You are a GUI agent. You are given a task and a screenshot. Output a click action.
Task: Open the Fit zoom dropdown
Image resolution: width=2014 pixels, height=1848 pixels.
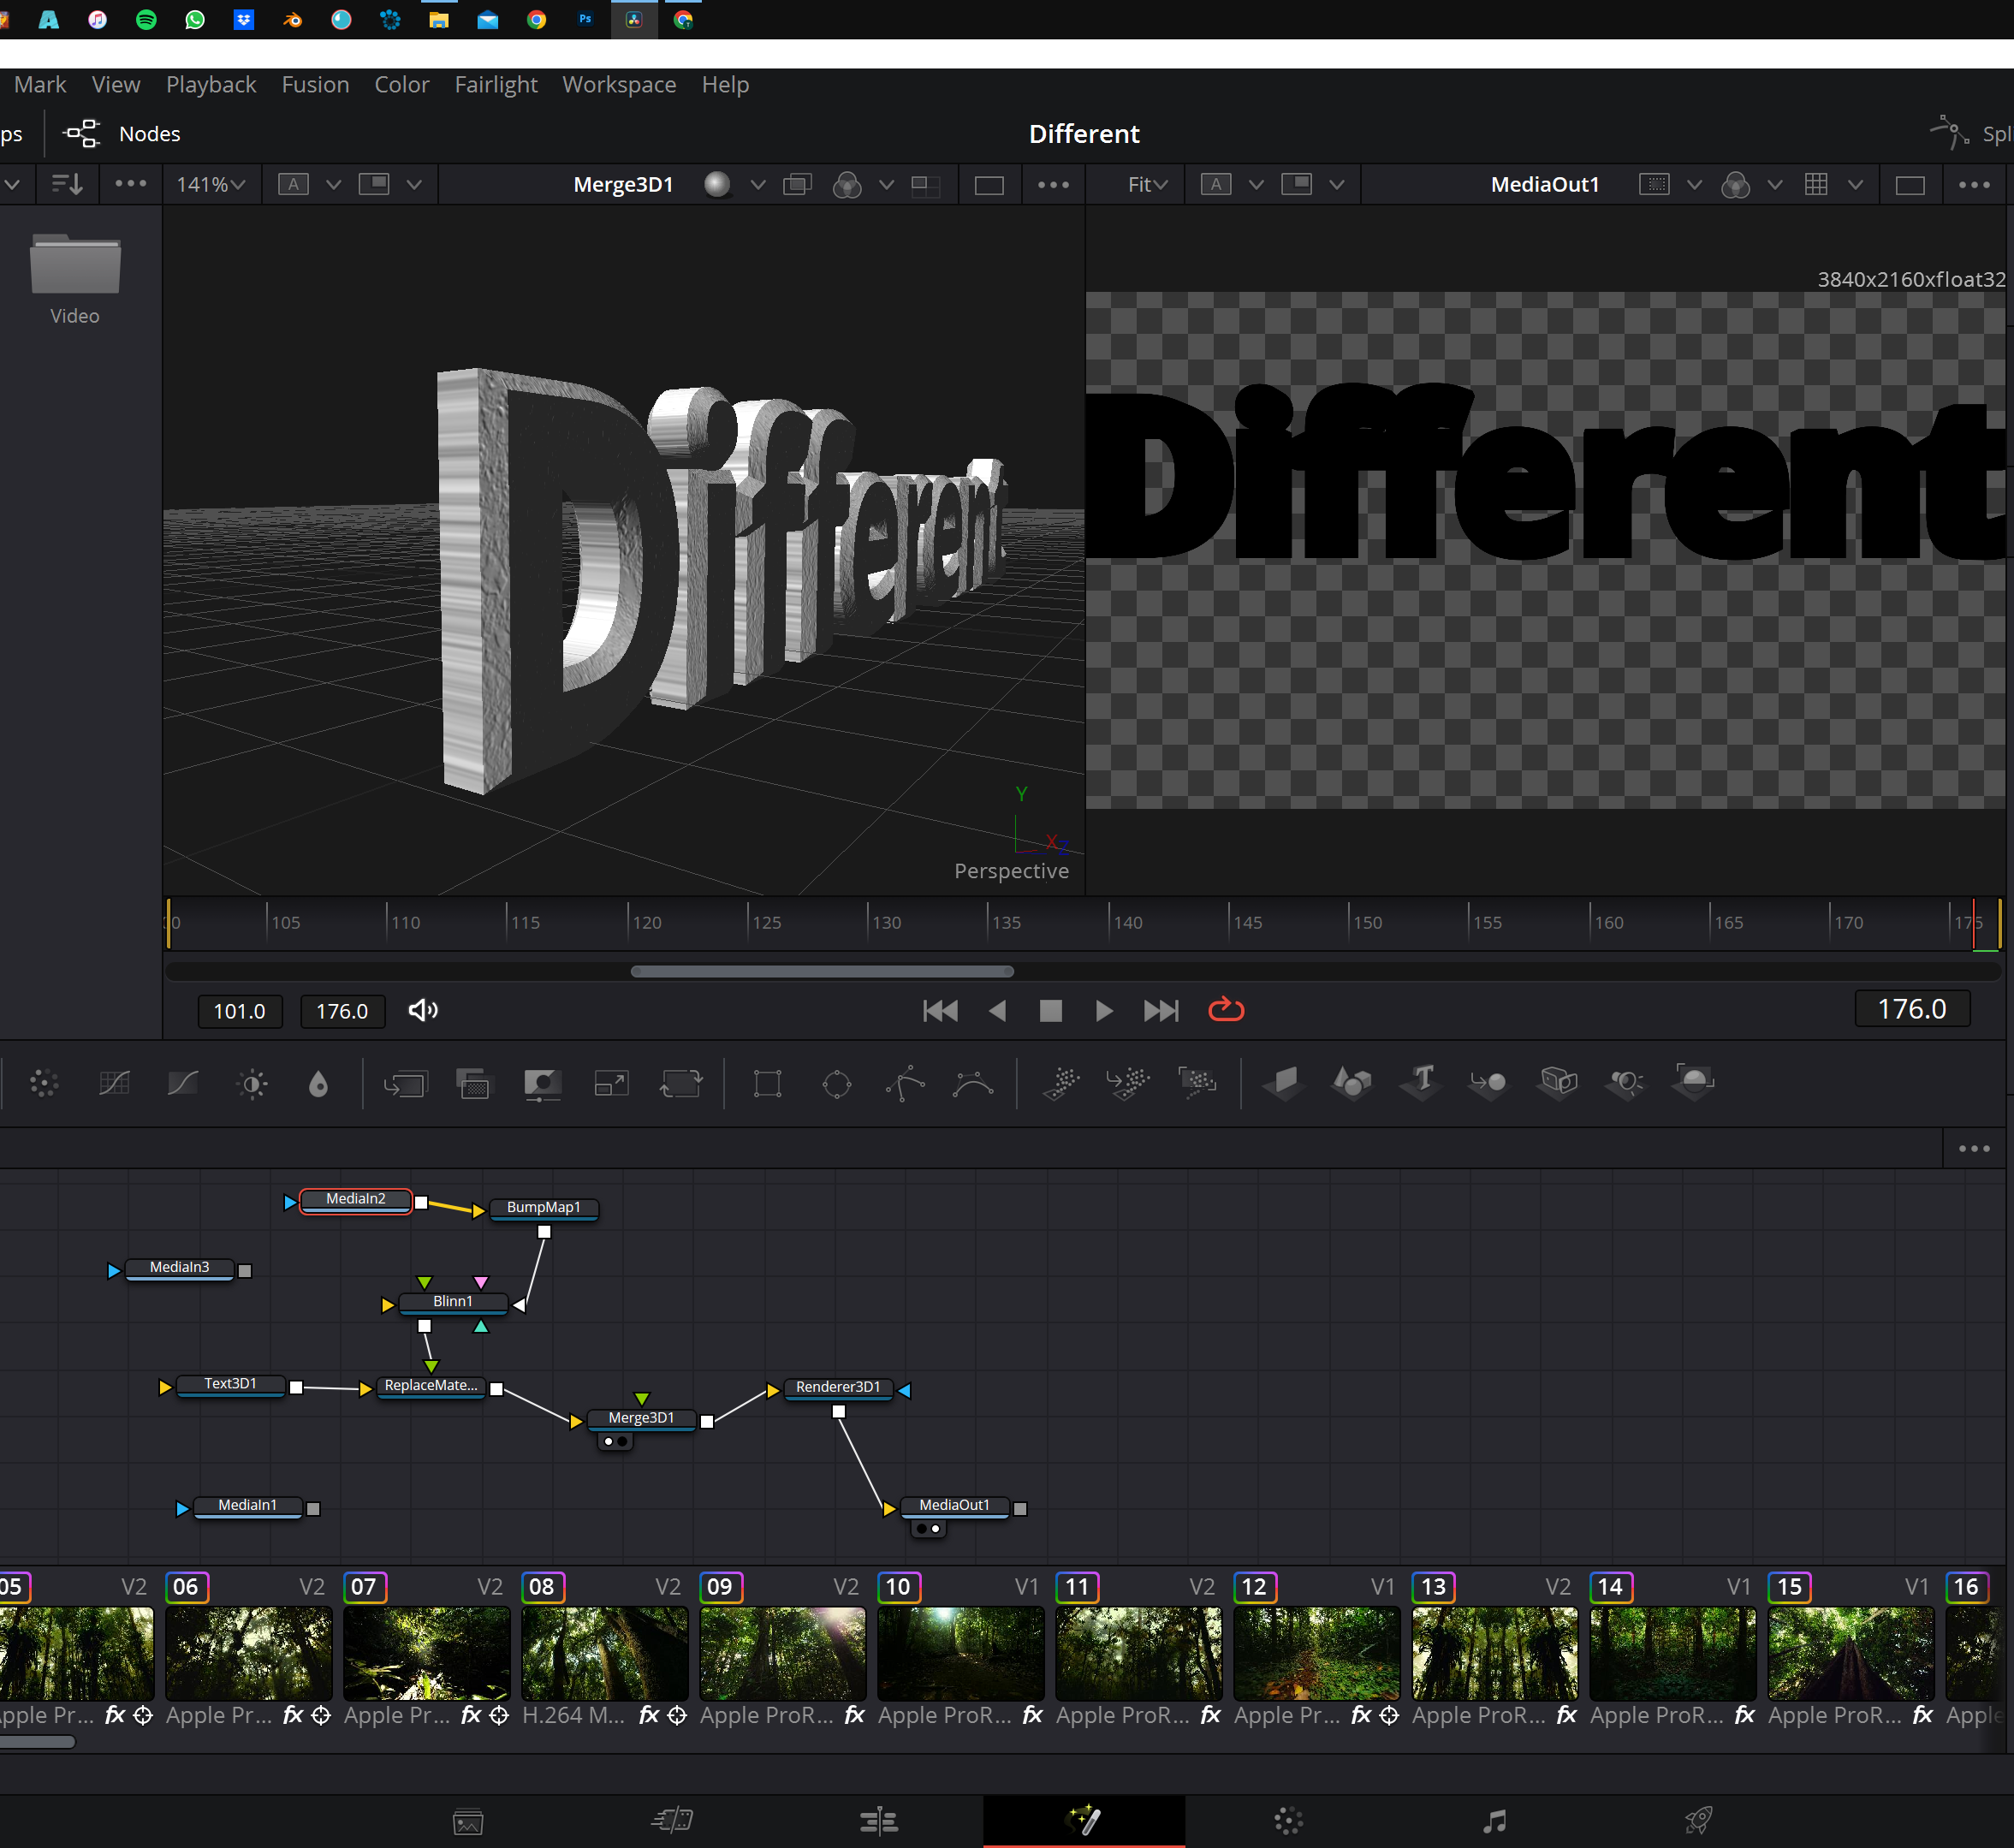(x=1147, y=185)
